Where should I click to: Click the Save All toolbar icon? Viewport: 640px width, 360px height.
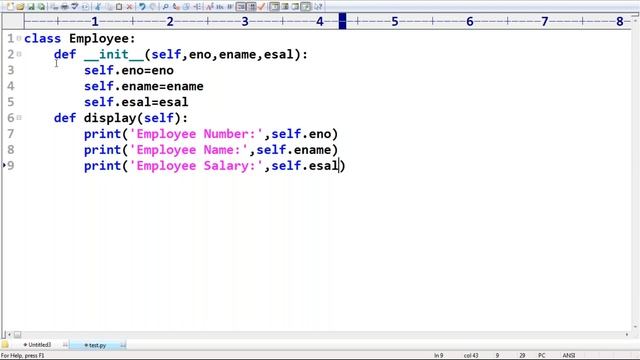point(42,7)
